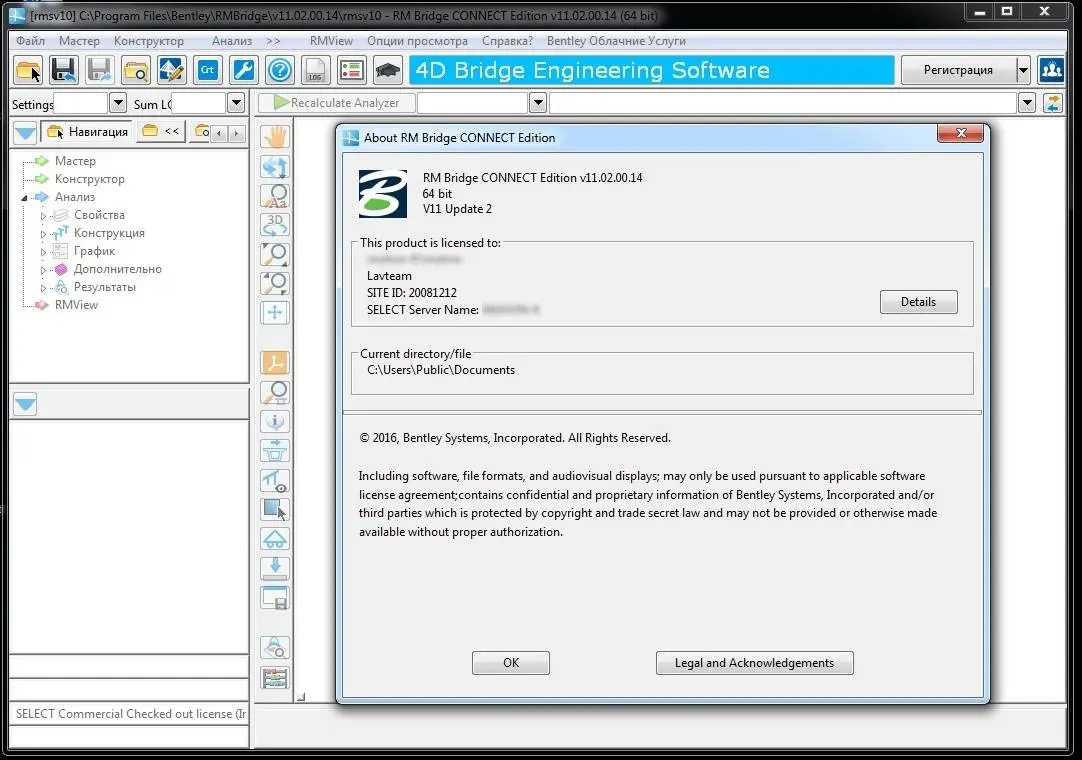Expand the Конструкция tree node
The width and height of the screenshot is (1082, 760).
(x=43, y=233)
